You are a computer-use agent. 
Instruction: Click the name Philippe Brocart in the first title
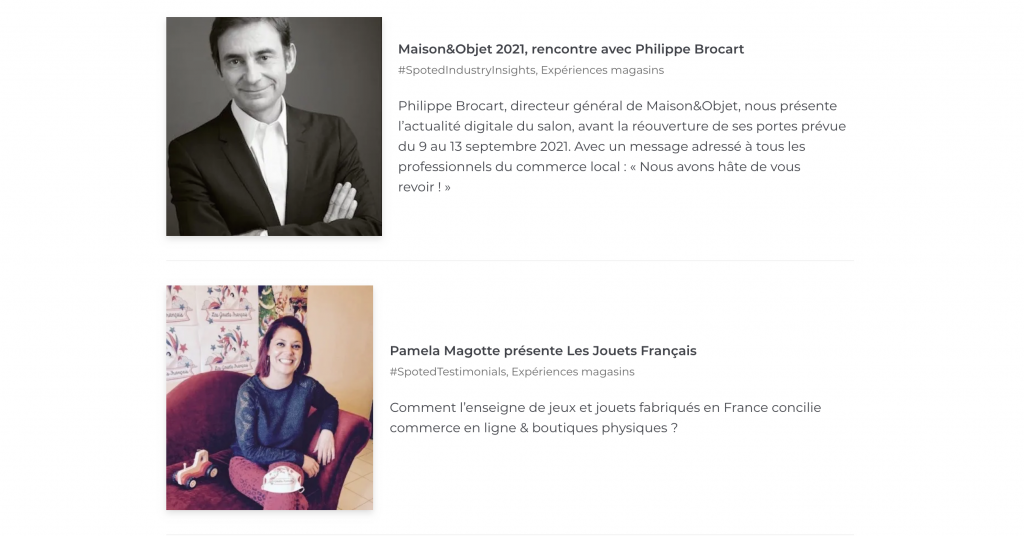click(690, 49)
